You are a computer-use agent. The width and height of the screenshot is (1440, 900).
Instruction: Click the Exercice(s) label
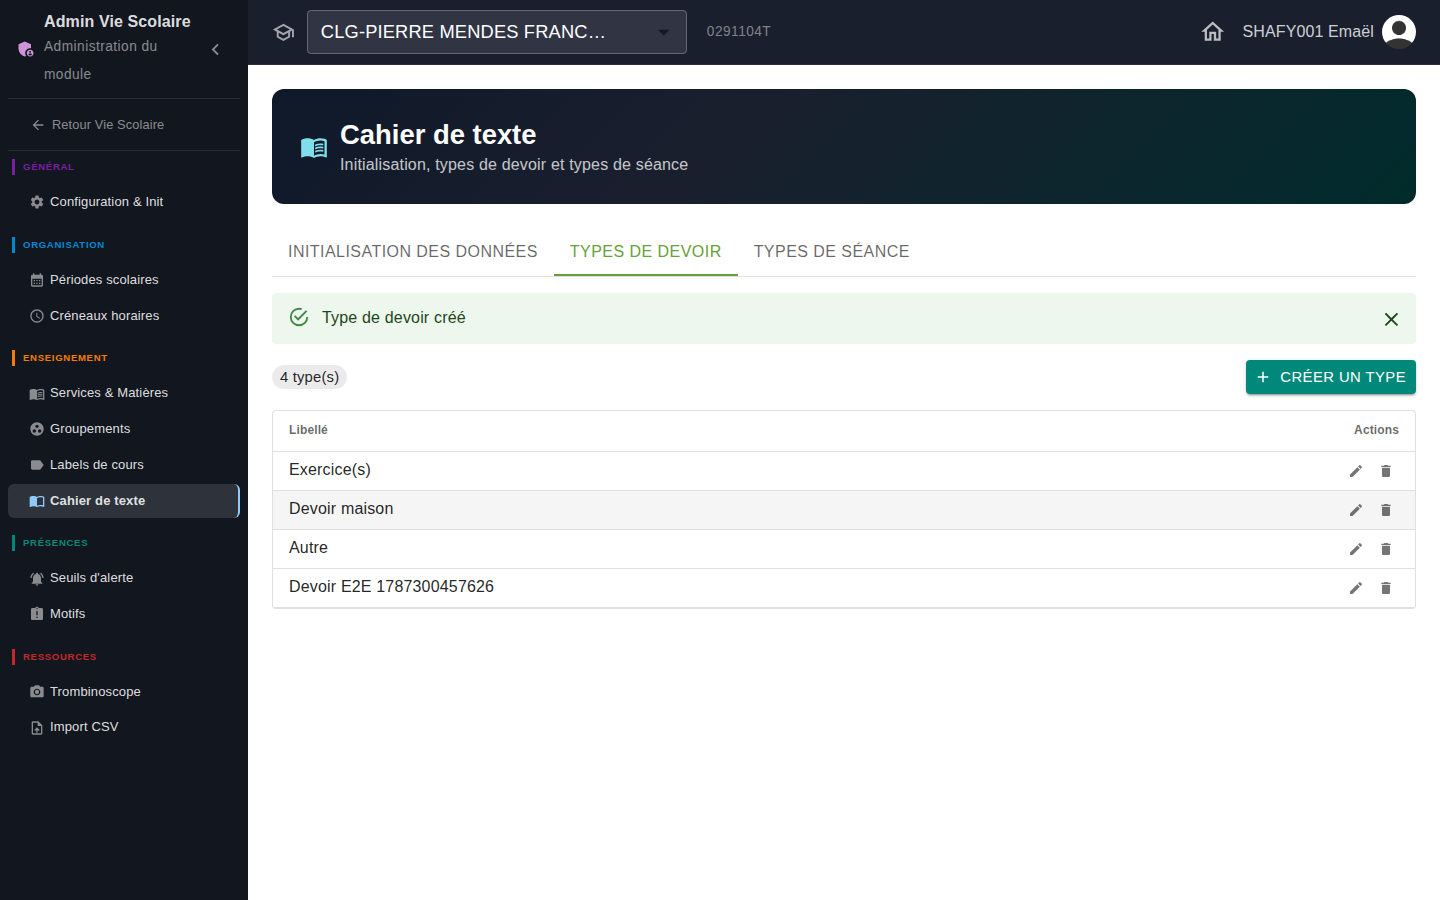click(330, 470)
